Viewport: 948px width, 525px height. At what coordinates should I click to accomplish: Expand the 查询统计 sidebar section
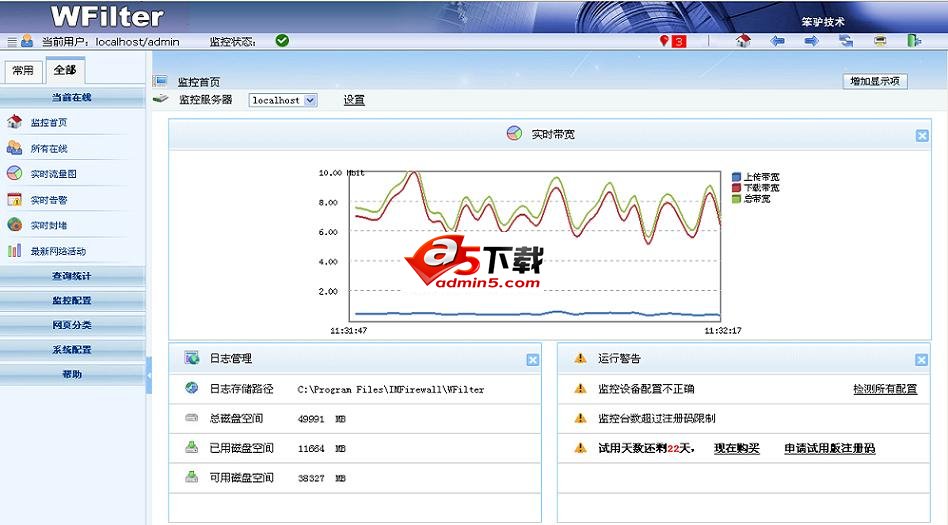tap(72, 276)
